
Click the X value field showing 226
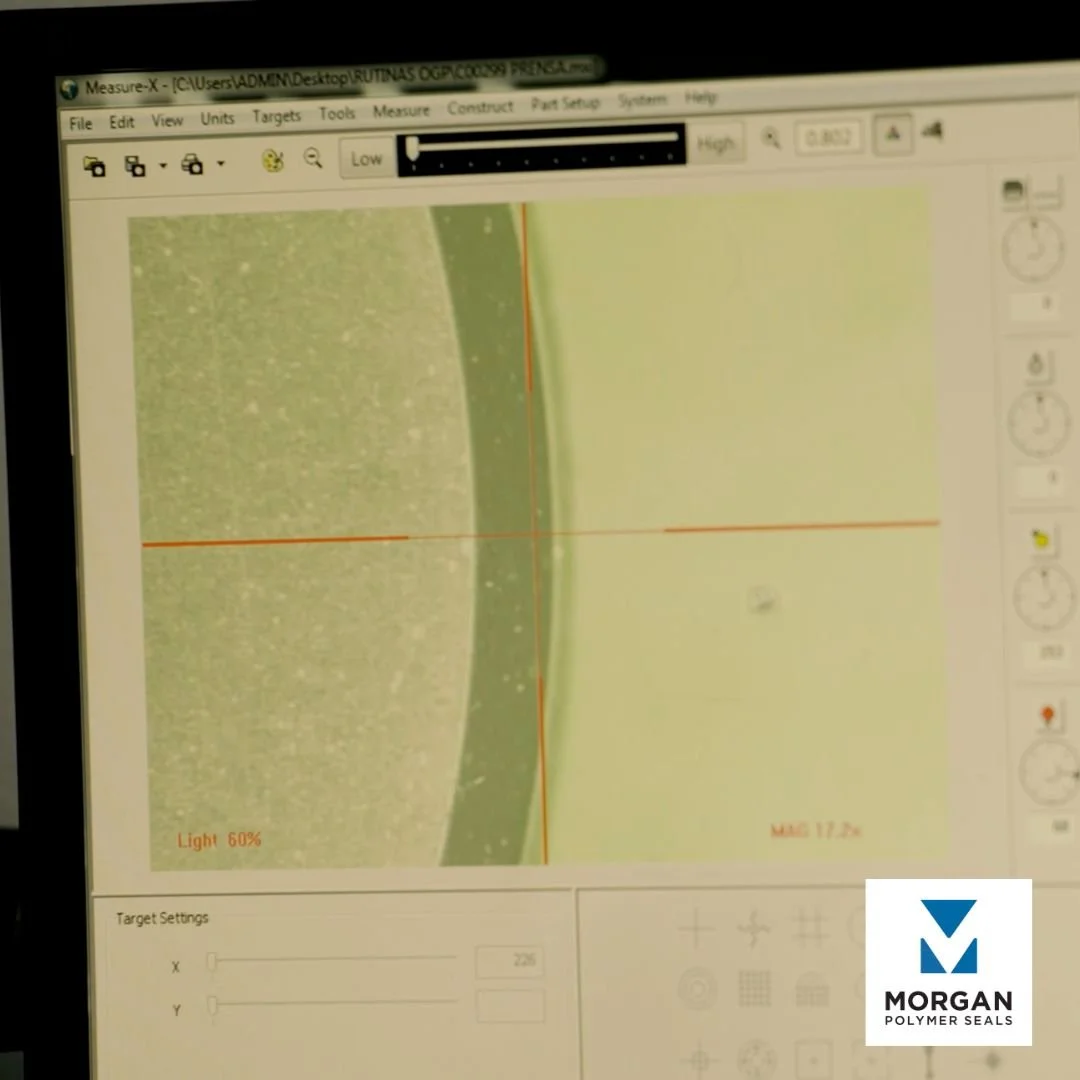pos(510,961)
